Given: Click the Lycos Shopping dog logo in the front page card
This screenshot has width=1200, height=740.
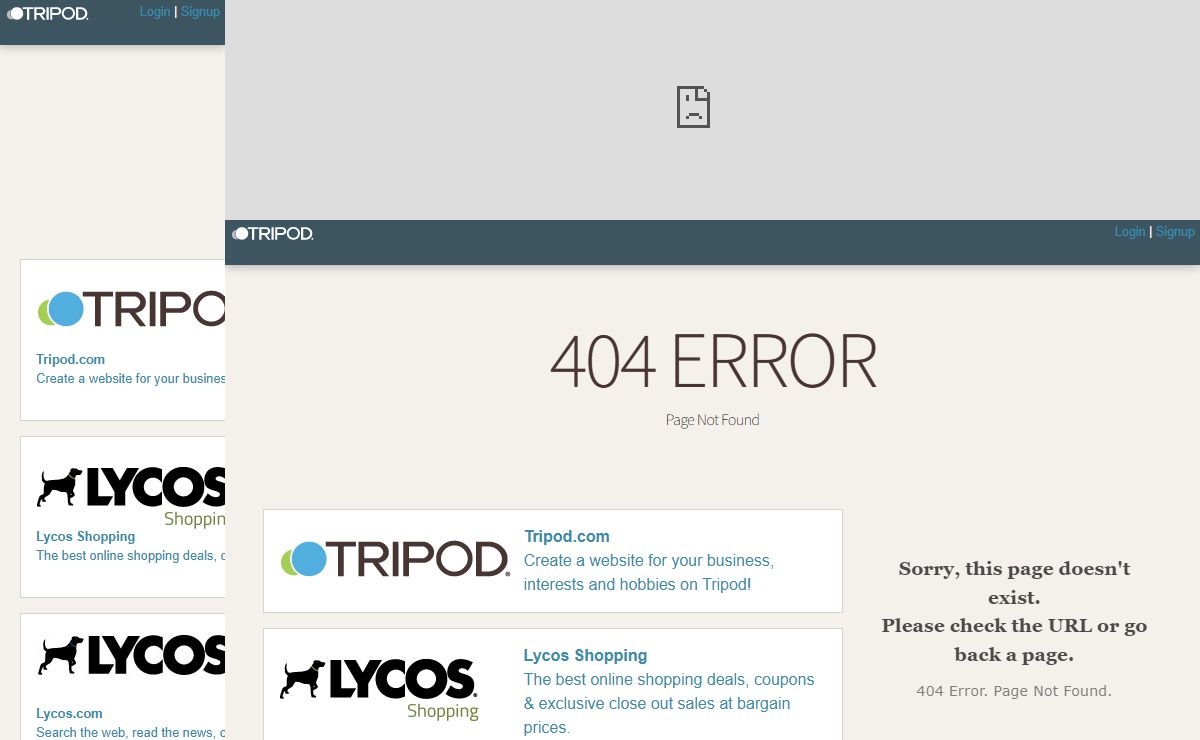Looking at the screenshot, I should pyautogui.click(x=379, y=689).
